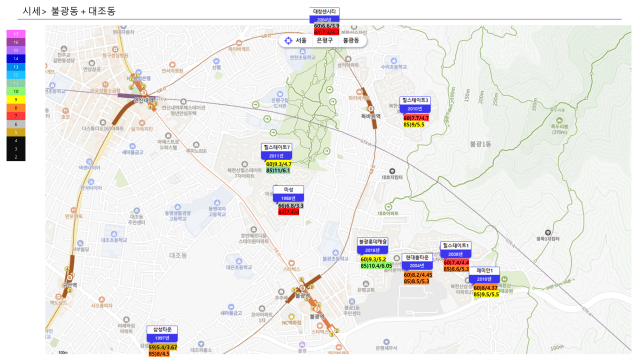Open the 서울 city selector

[301, 40]
